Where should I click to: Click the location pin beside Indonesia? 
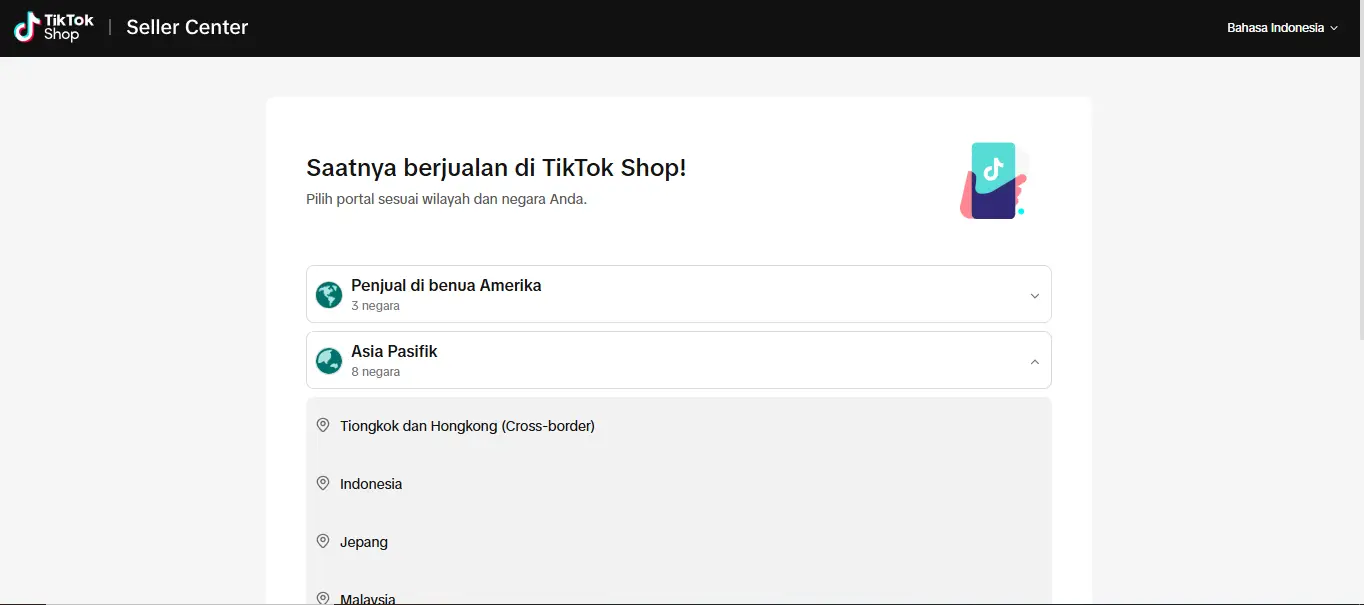point(323,483)
